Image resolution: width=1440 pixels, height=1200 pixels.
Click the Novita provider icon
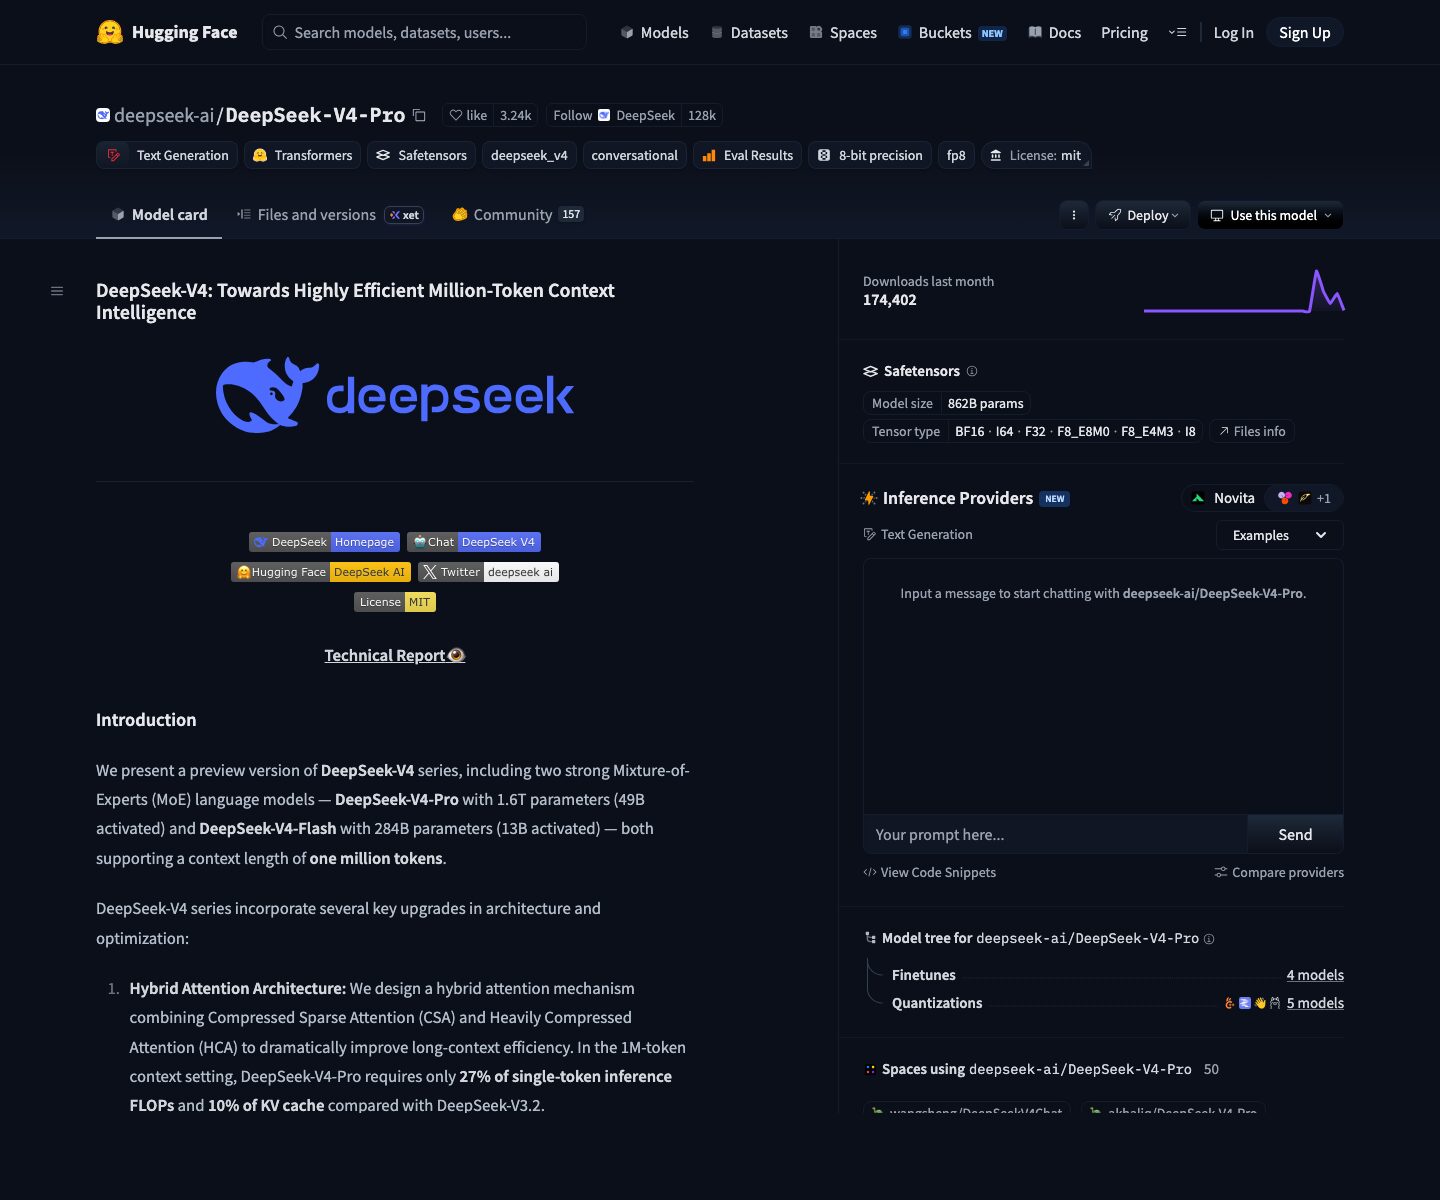(x=1198, y=498)
